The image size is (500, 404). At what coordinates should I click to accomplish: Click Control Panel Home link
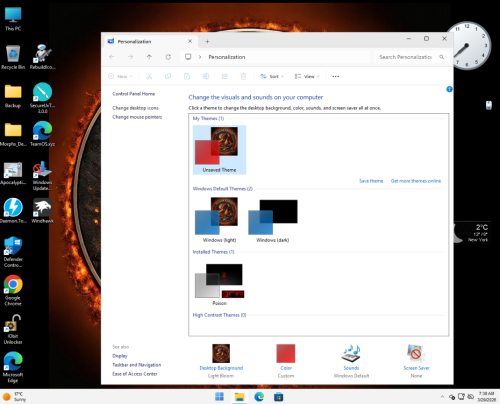point(133,94)
